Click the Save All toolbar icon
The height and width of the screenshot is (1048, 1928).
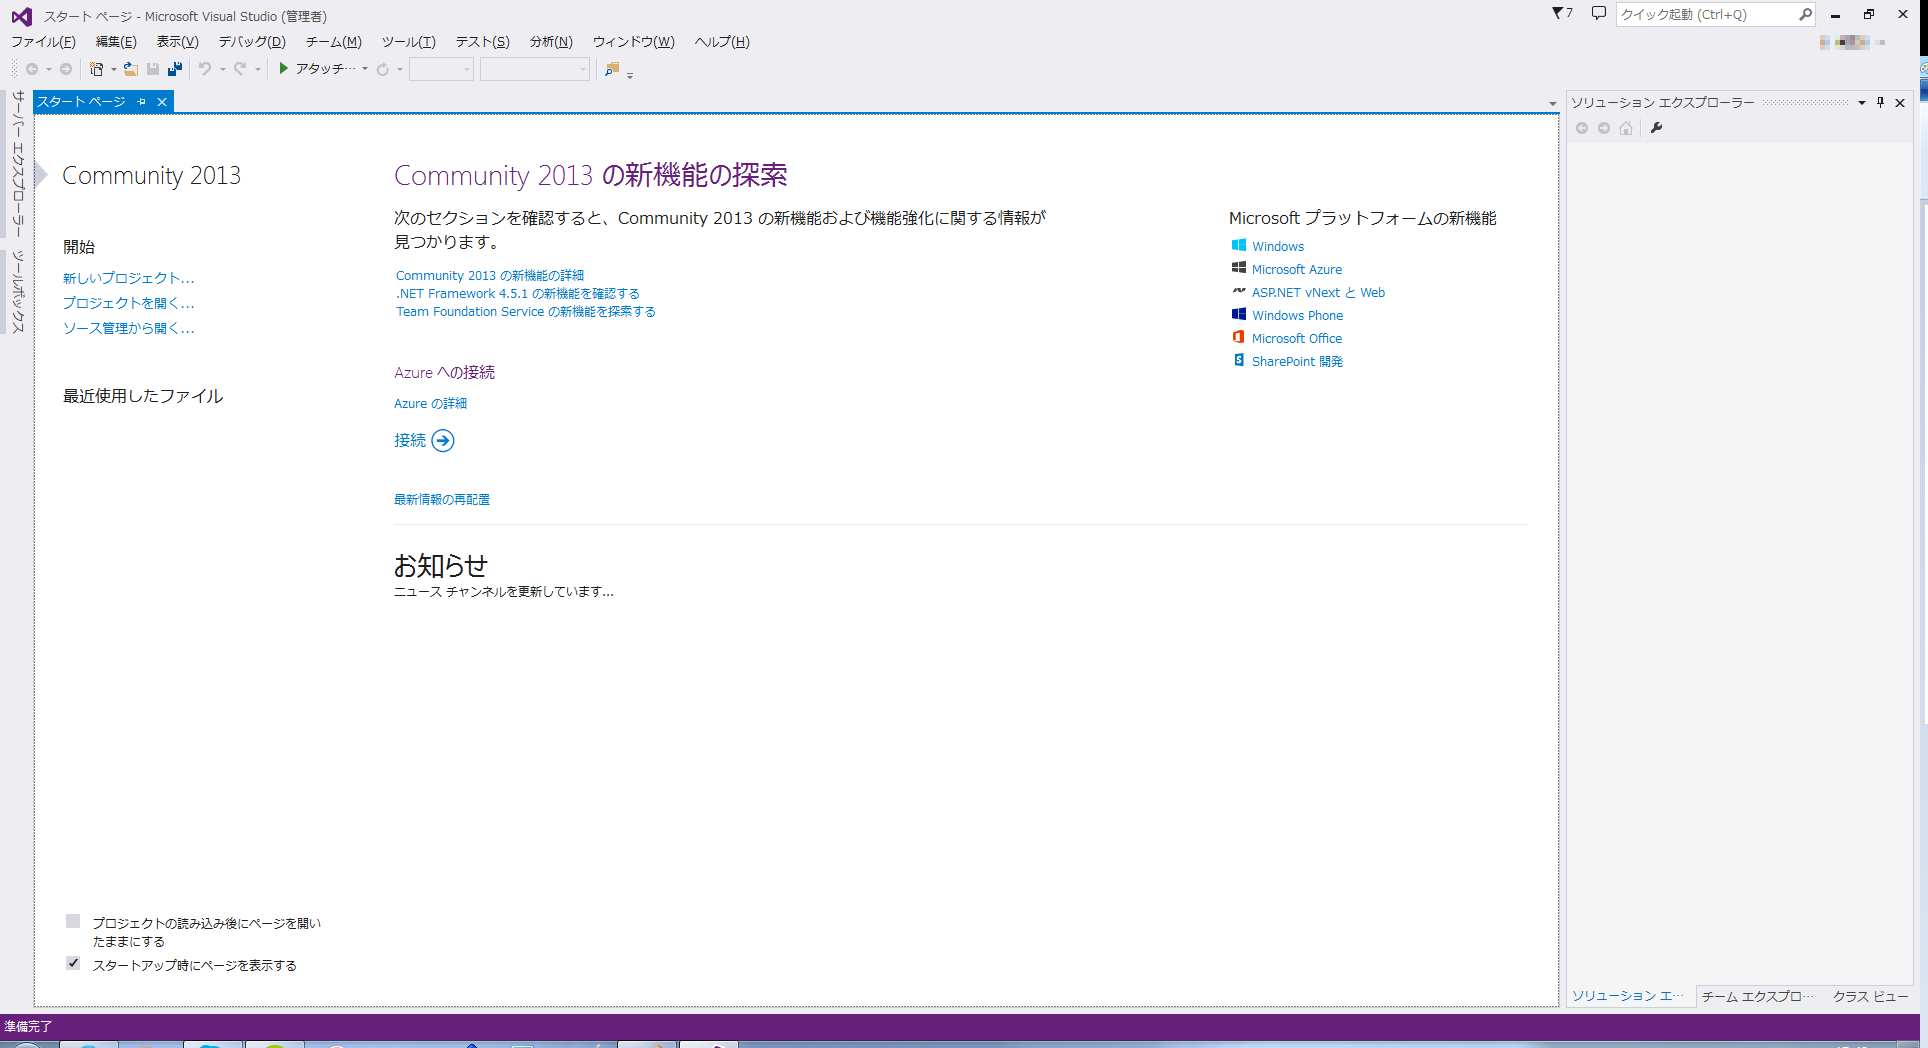175,69
